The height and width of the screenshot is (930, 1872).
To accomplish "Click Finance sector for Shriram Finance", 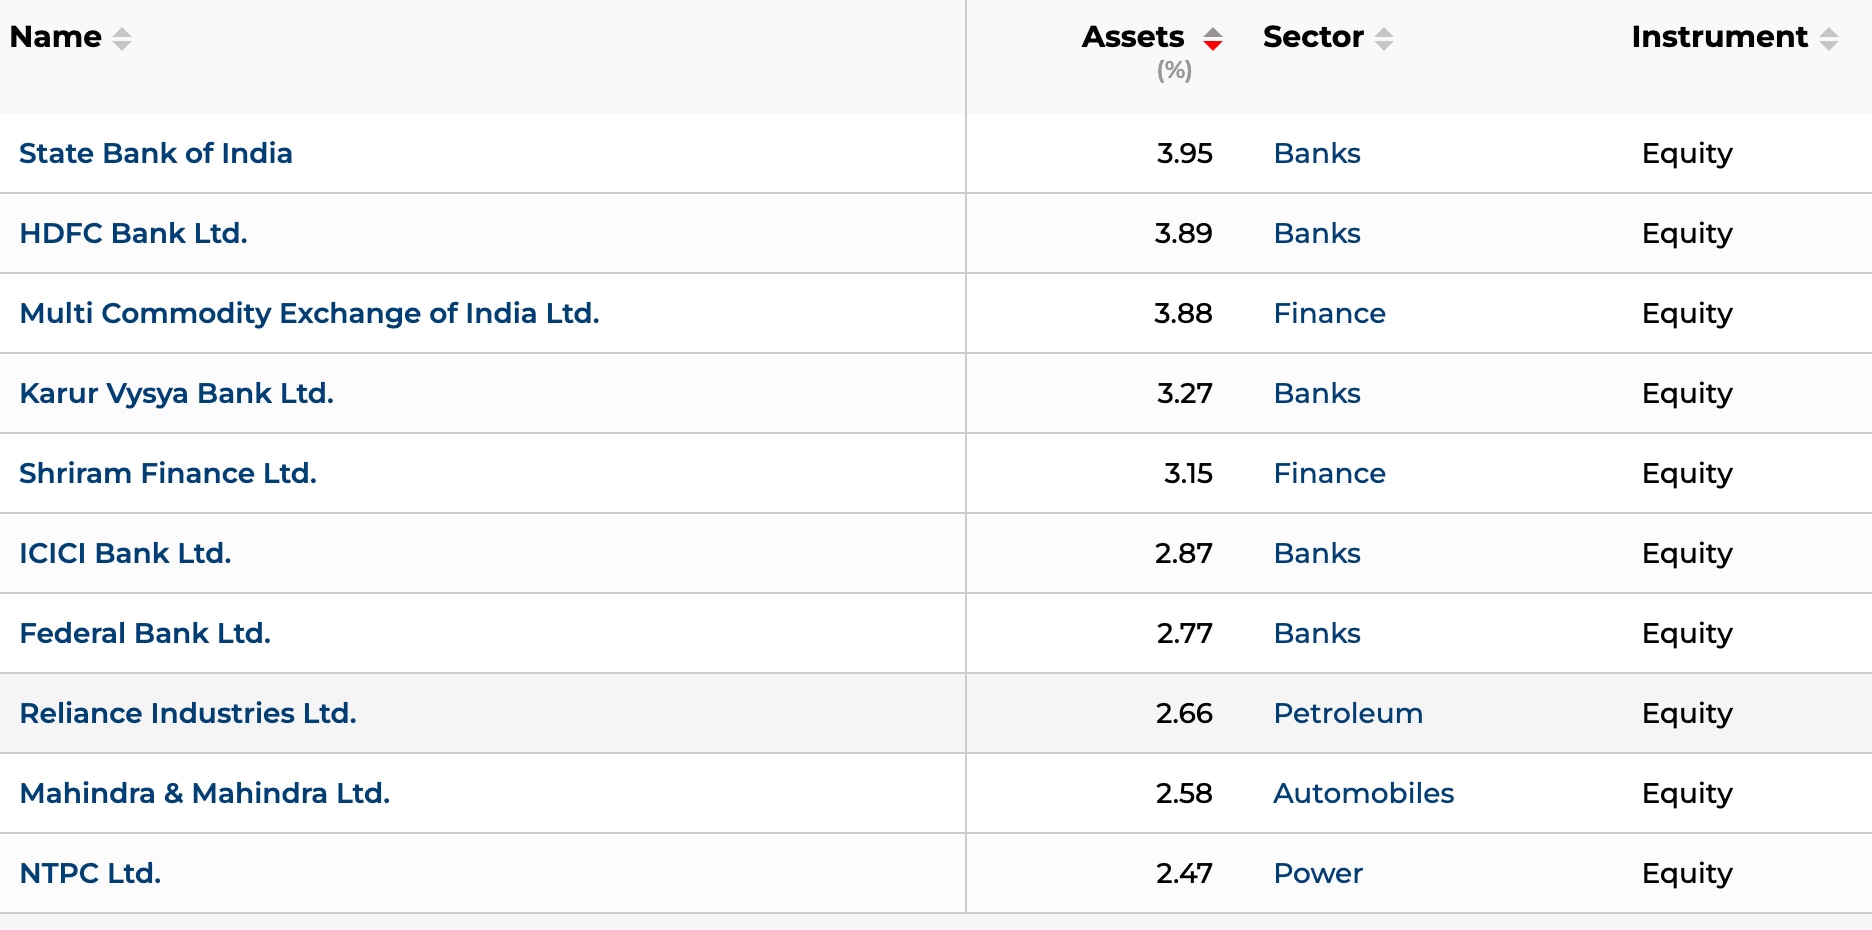I will 1329,473.
